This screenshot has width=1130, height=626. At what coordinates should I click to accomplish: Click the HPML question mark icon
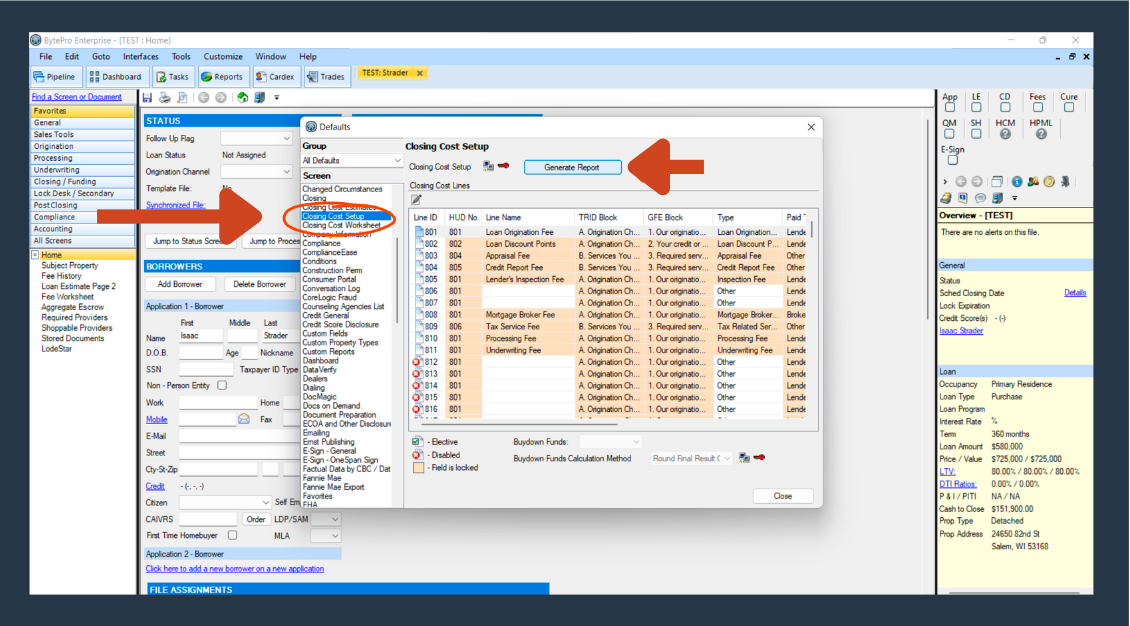click(1041, 134)
